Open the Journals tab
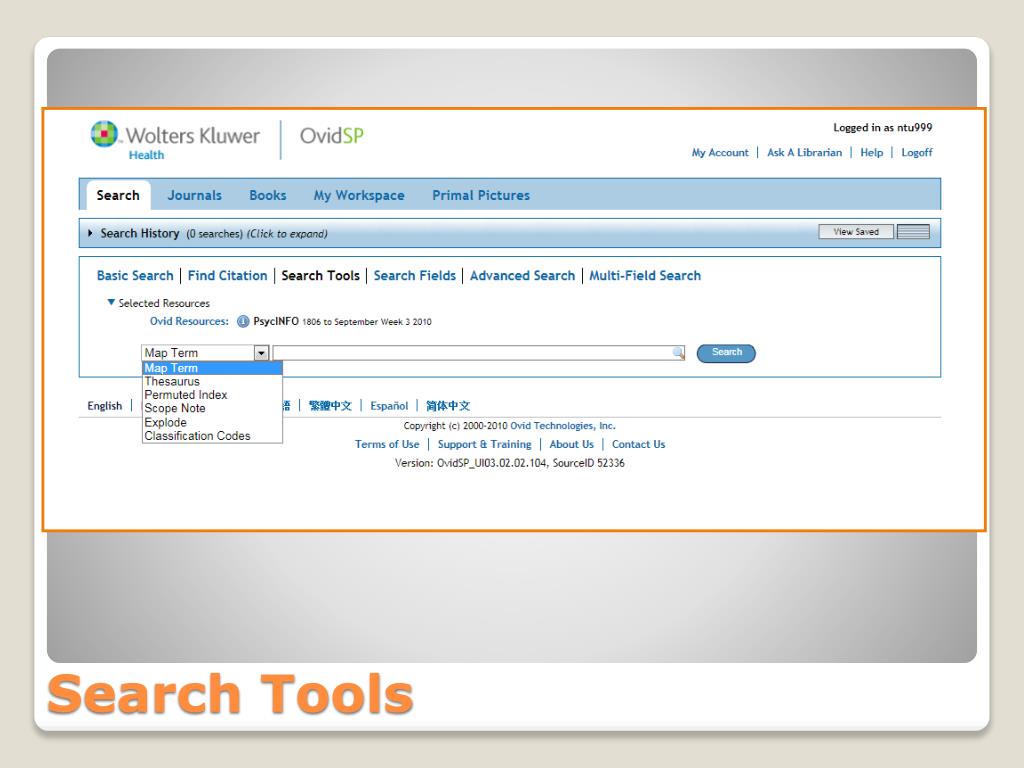This screenshot has height=768, width=1024. 195,195
